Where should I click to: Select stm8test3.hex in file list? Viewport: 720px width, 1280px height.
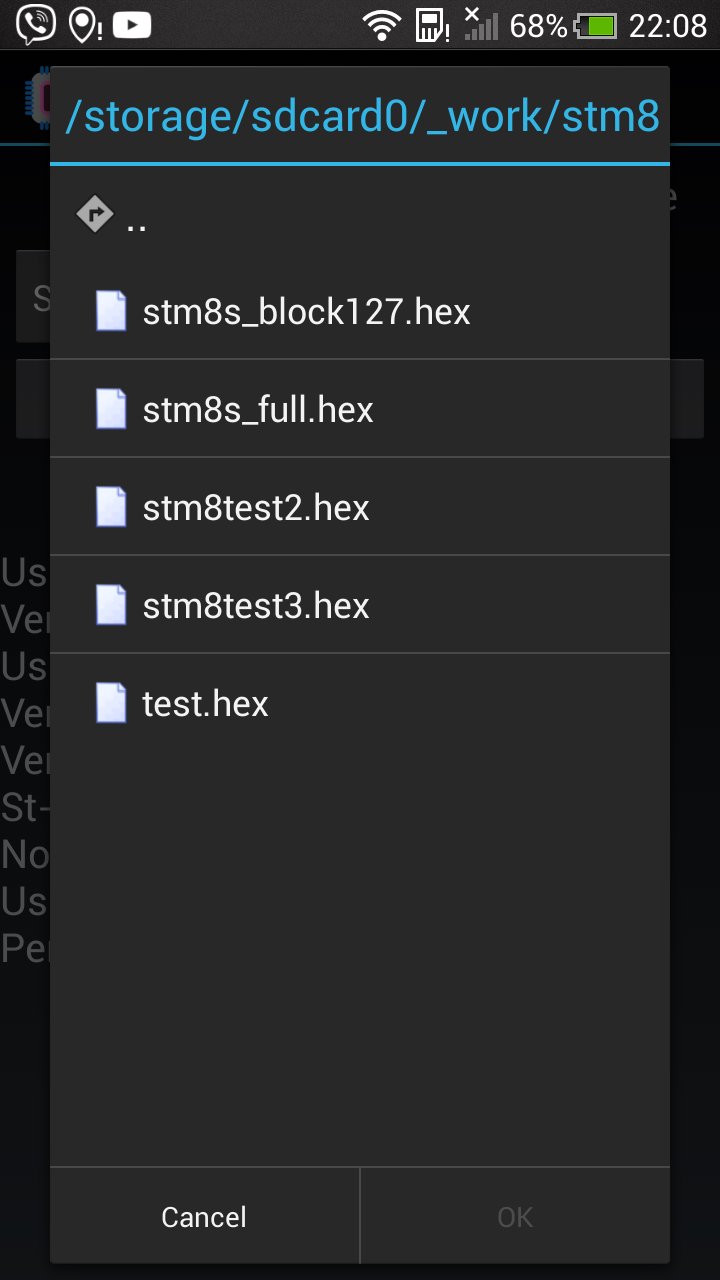[x=256, y=605]
